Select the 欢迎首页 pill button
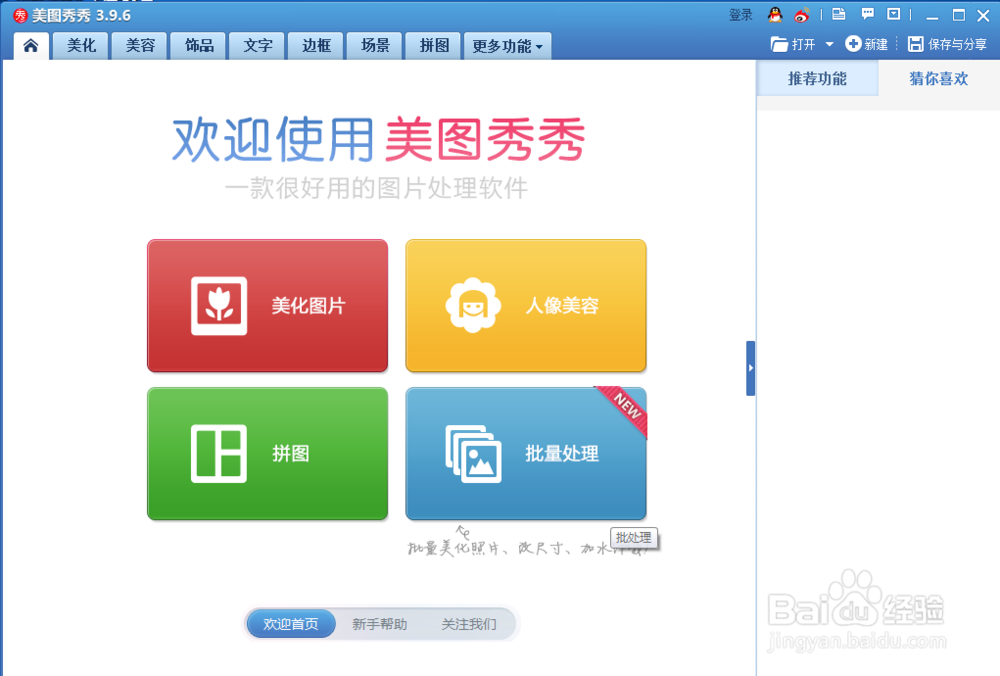The width and height of the screenshot is (1000, 676). tap(291, 624)
